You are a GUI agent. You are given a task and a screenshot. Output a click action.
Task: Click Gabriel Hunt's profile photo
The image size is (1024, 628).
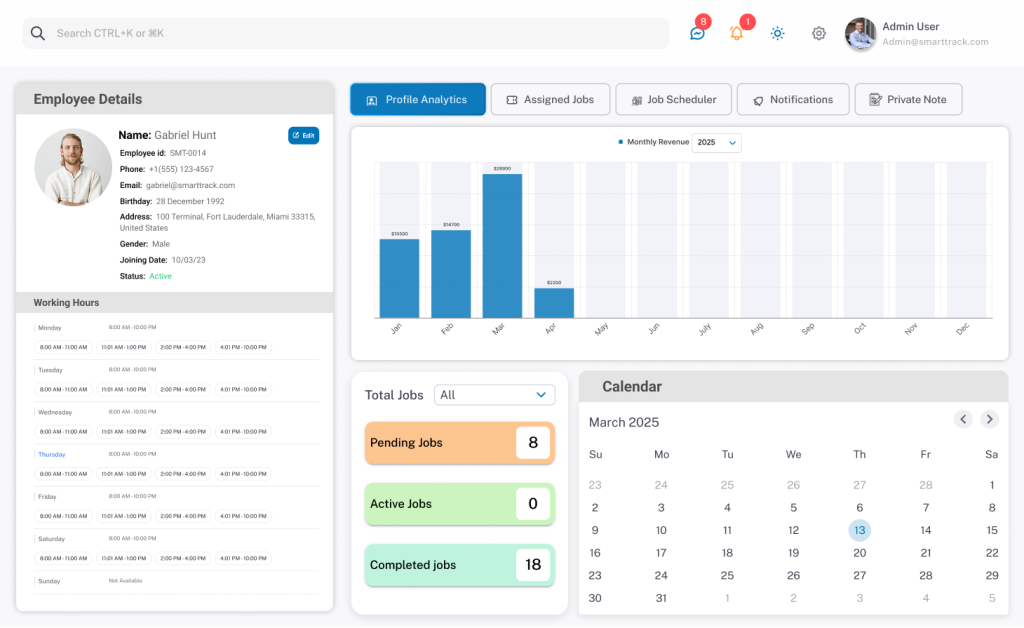[x=73, y=167]
